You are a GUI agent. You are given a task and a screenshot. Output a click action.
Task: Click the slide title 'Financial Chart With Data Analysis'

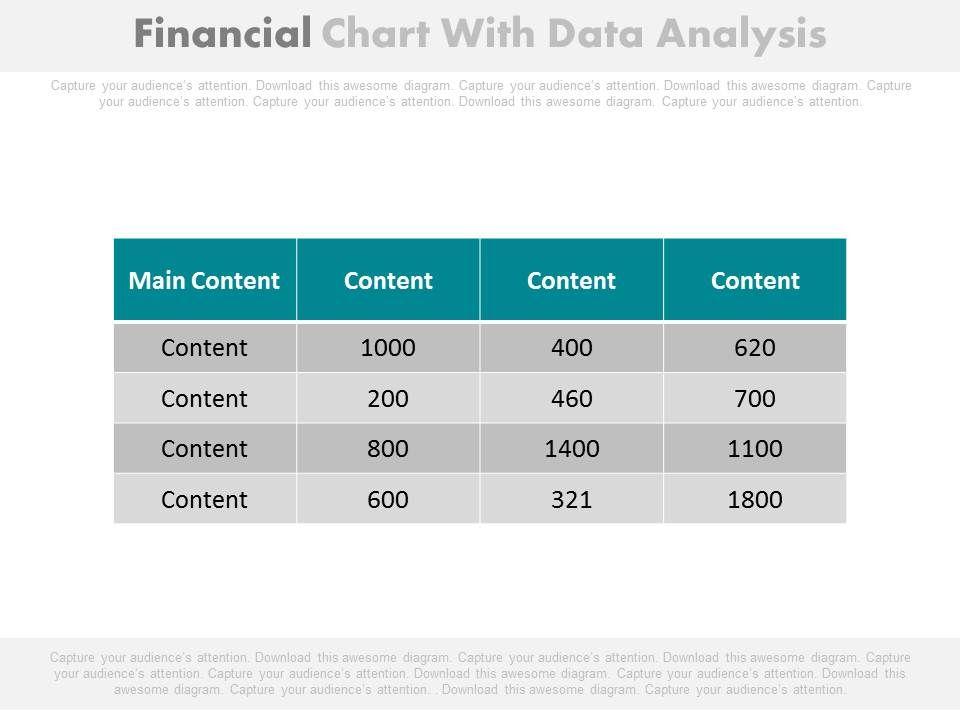pyautogui.click(x=480, y=35)
